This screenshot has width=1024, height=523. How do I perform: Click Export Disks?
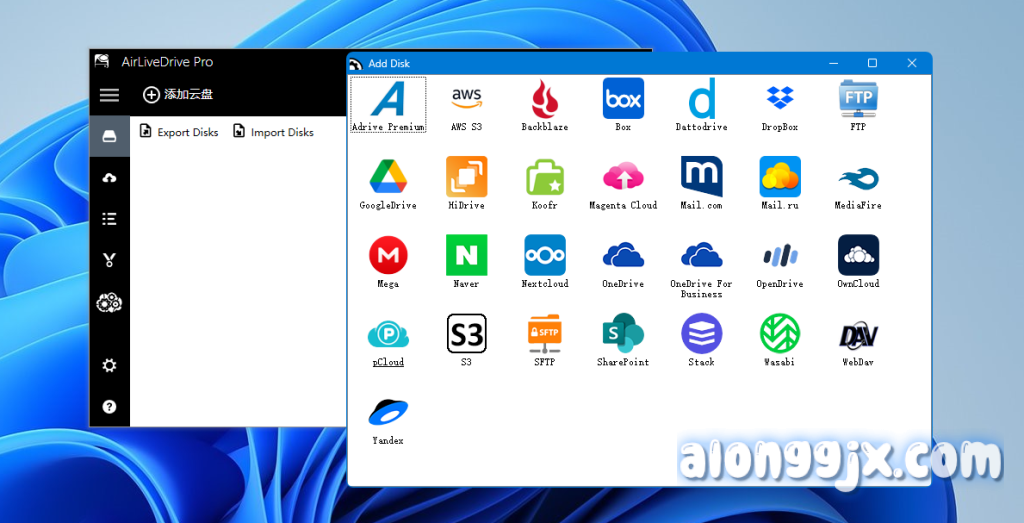tap(178, 132)
